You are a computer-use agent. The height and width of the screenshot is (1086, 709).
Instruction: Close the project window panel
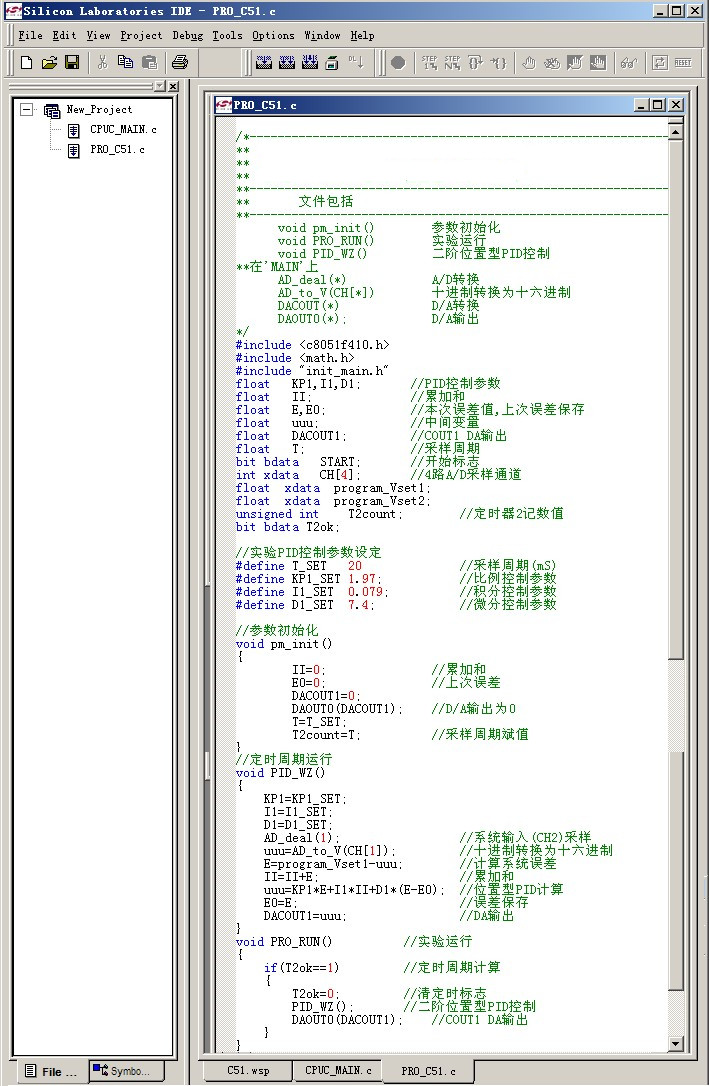coord(173,87)
